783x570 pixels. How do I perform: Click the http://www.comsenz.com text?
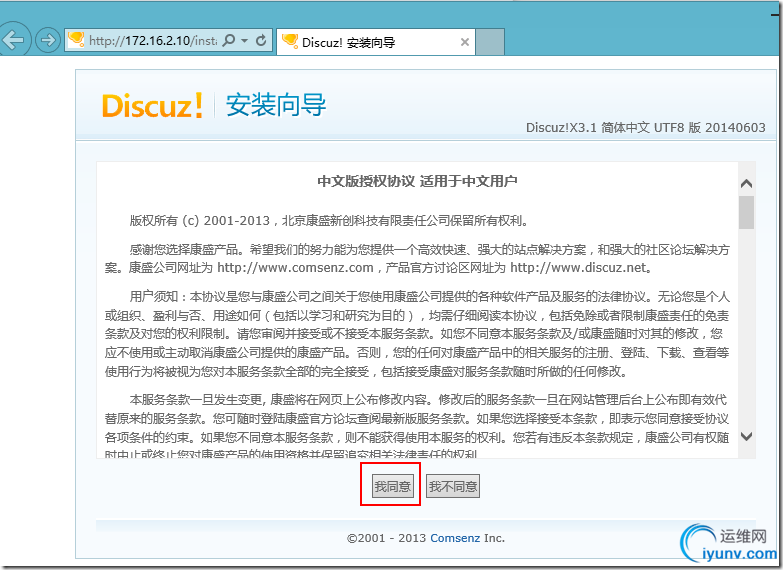coord(295,268)
